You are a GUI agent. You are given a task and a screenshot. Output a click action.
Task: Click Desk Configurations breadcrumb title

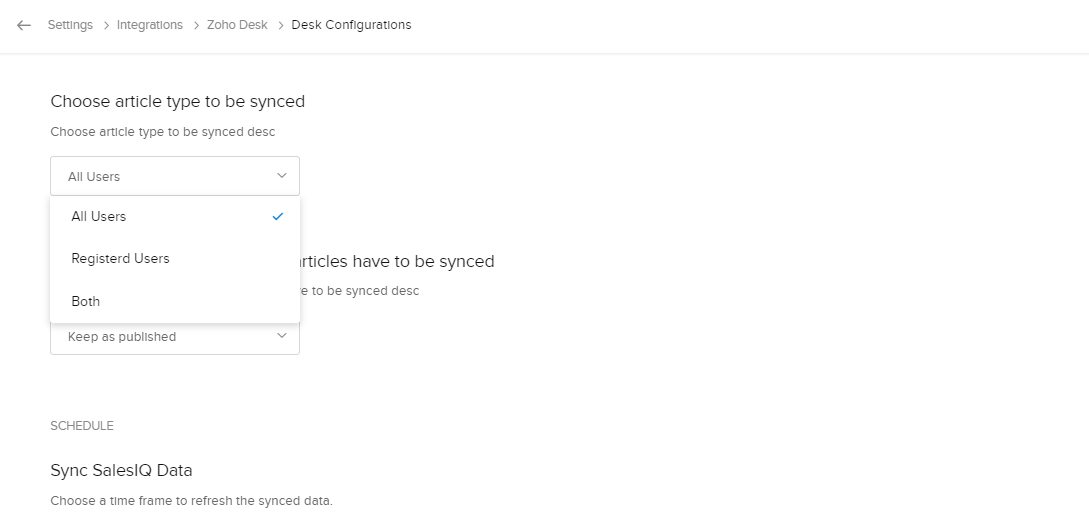(351, 25)
